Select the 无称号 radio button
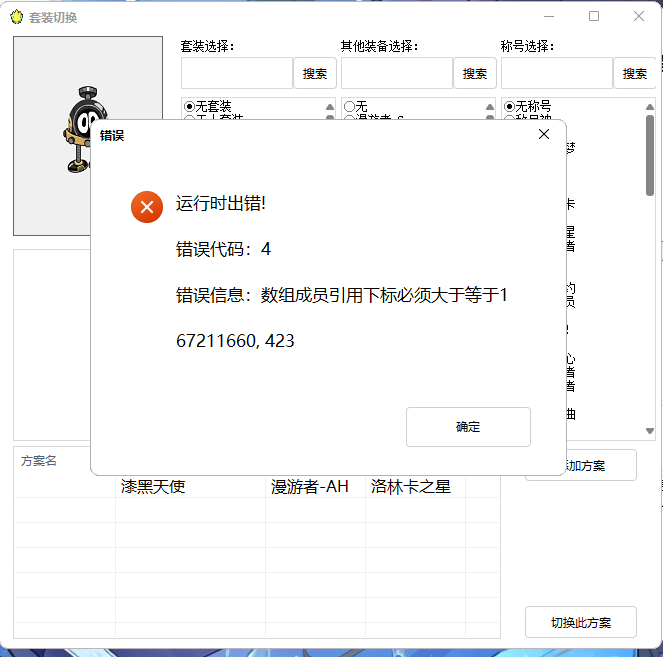This screenshot has height=657, width=663. (510, 106)
